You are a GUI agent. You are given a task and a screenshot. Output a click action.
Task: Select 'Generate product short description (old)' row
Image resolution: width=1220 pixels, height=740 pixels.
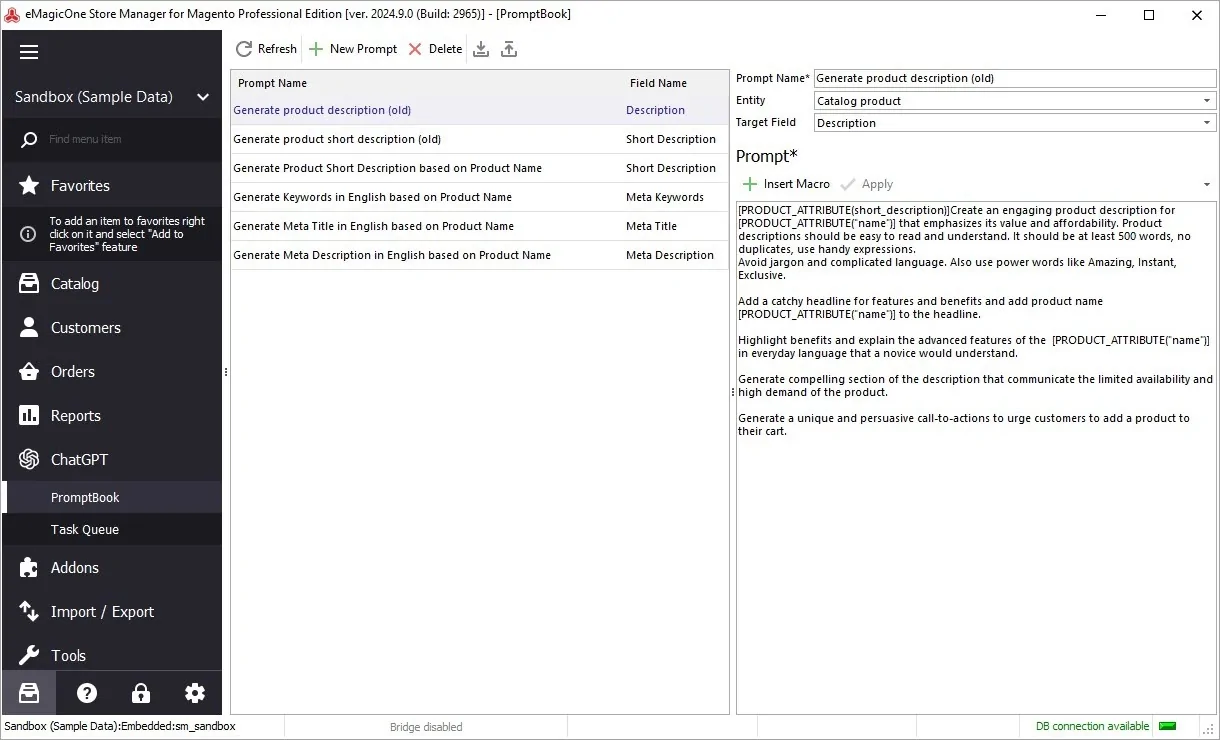(x=479, y=139)
